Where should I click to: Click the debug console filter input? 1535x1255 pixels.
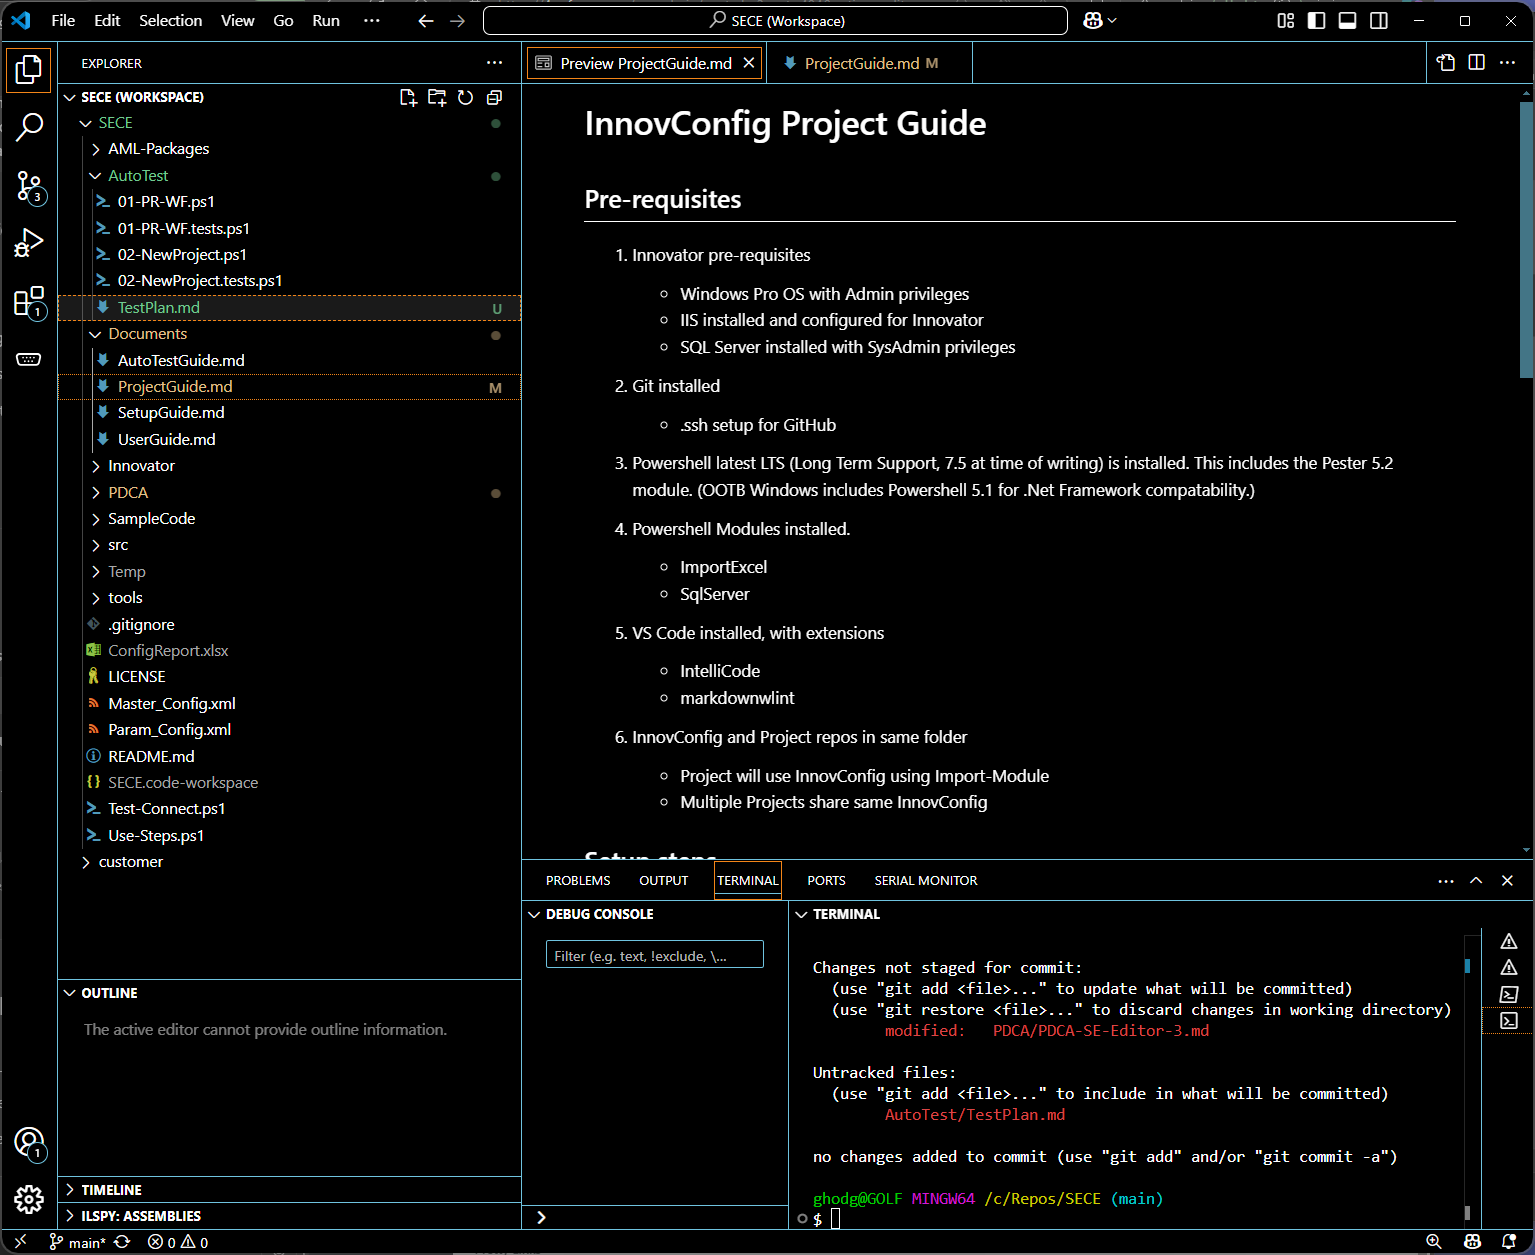[655, 955]
